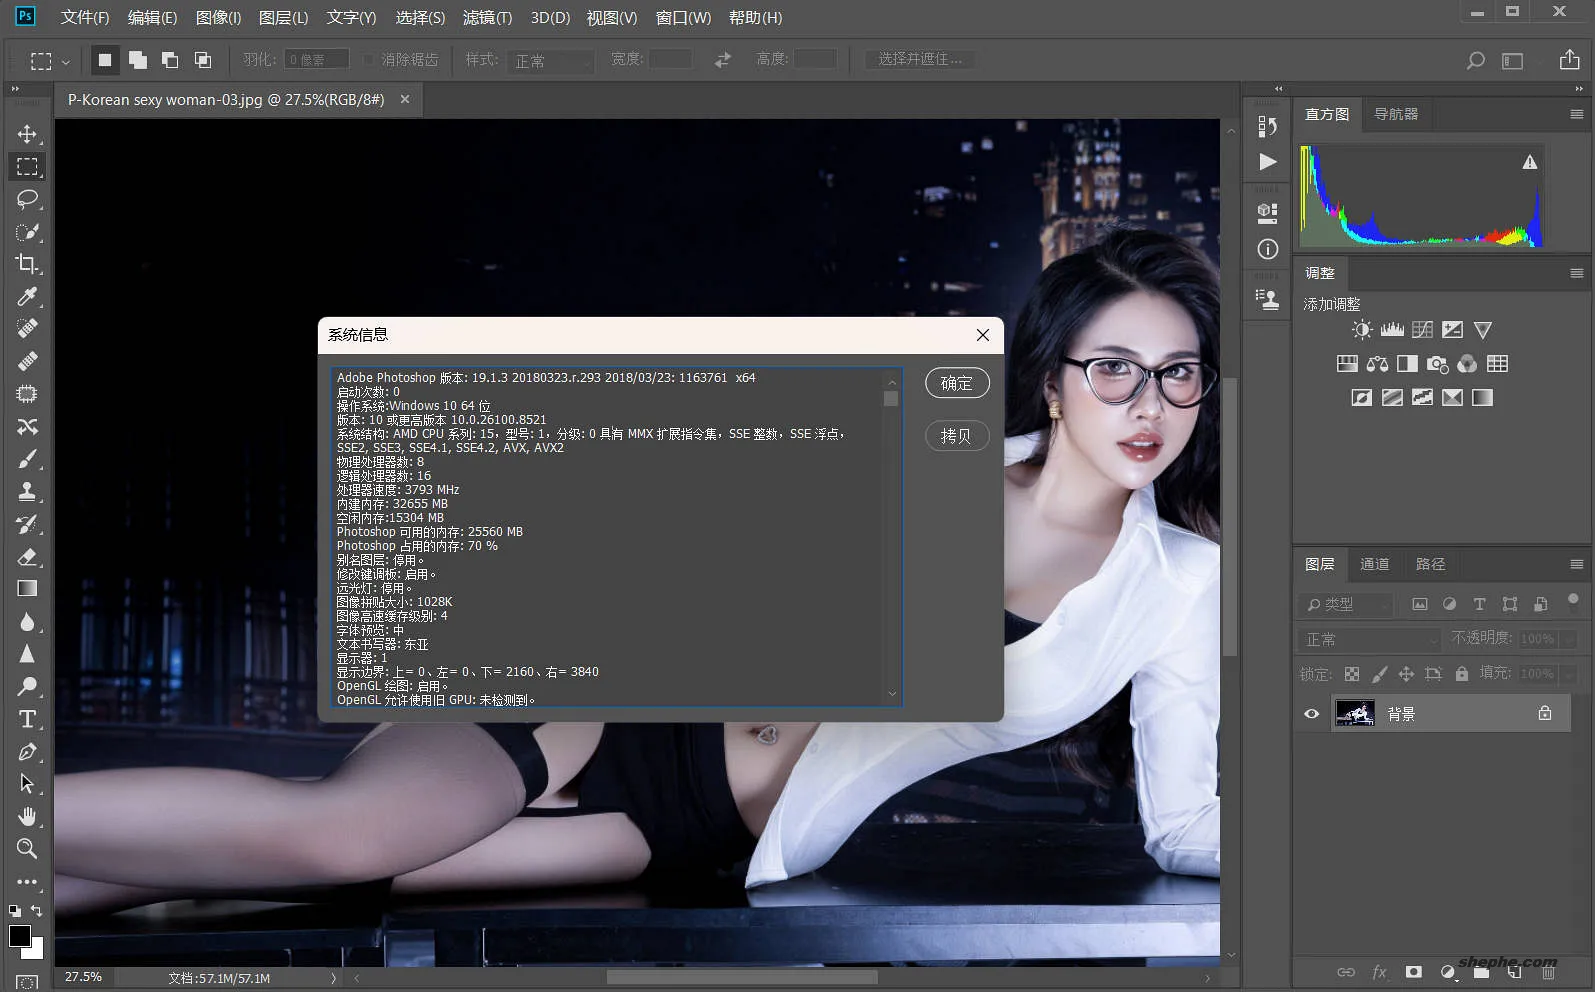Open the 填充 dropdown arrow
Screen dimensions: 1595x992
tap(1569, 674)
